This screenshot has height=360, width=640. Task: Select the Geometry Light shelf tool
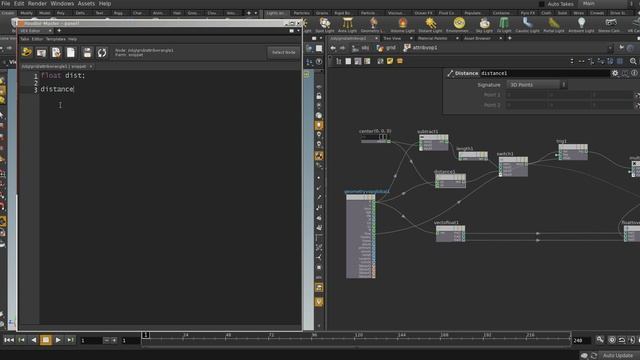point(373,24)
